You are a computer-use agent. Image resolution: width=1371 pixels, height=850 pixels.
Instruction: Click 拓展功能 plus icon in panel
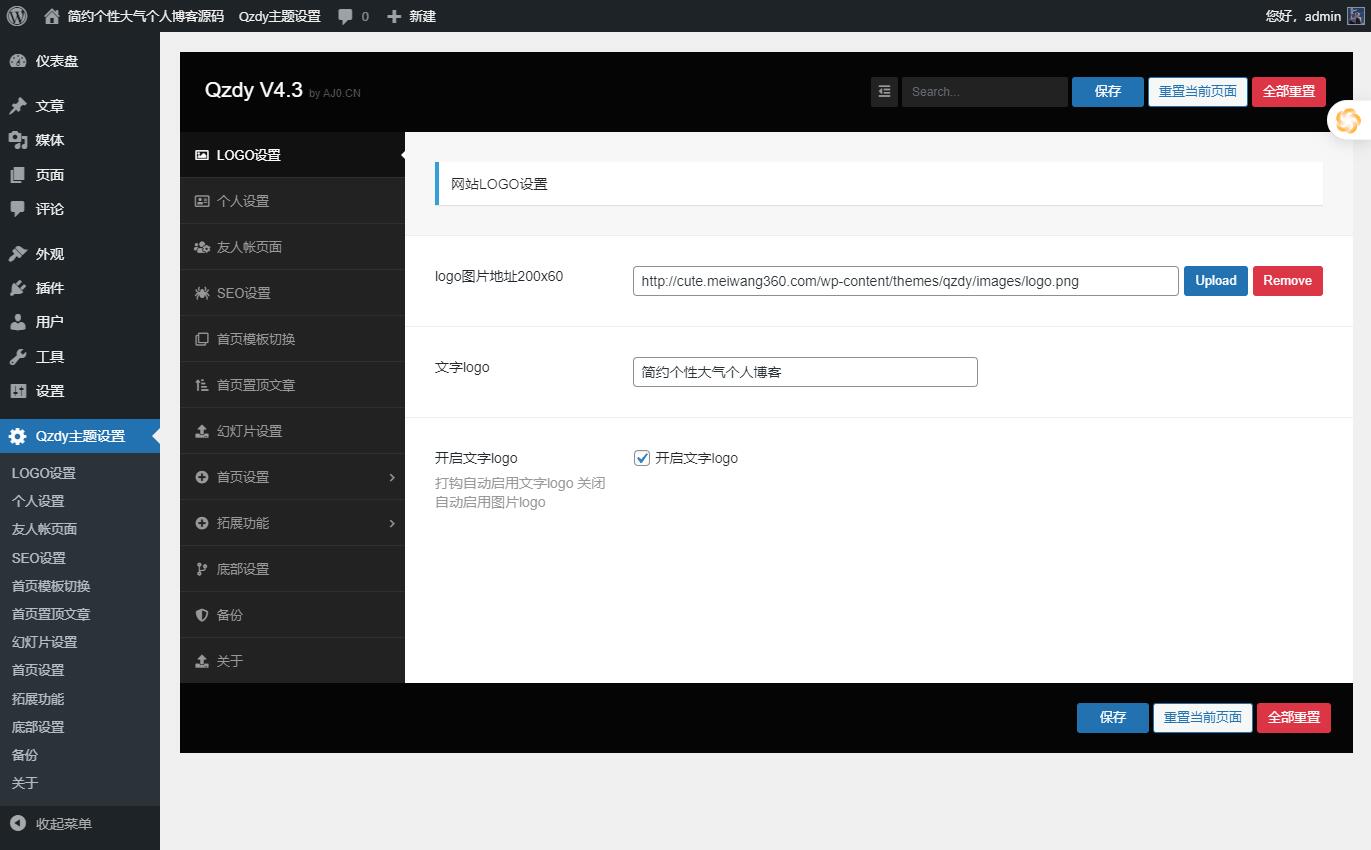201,523
